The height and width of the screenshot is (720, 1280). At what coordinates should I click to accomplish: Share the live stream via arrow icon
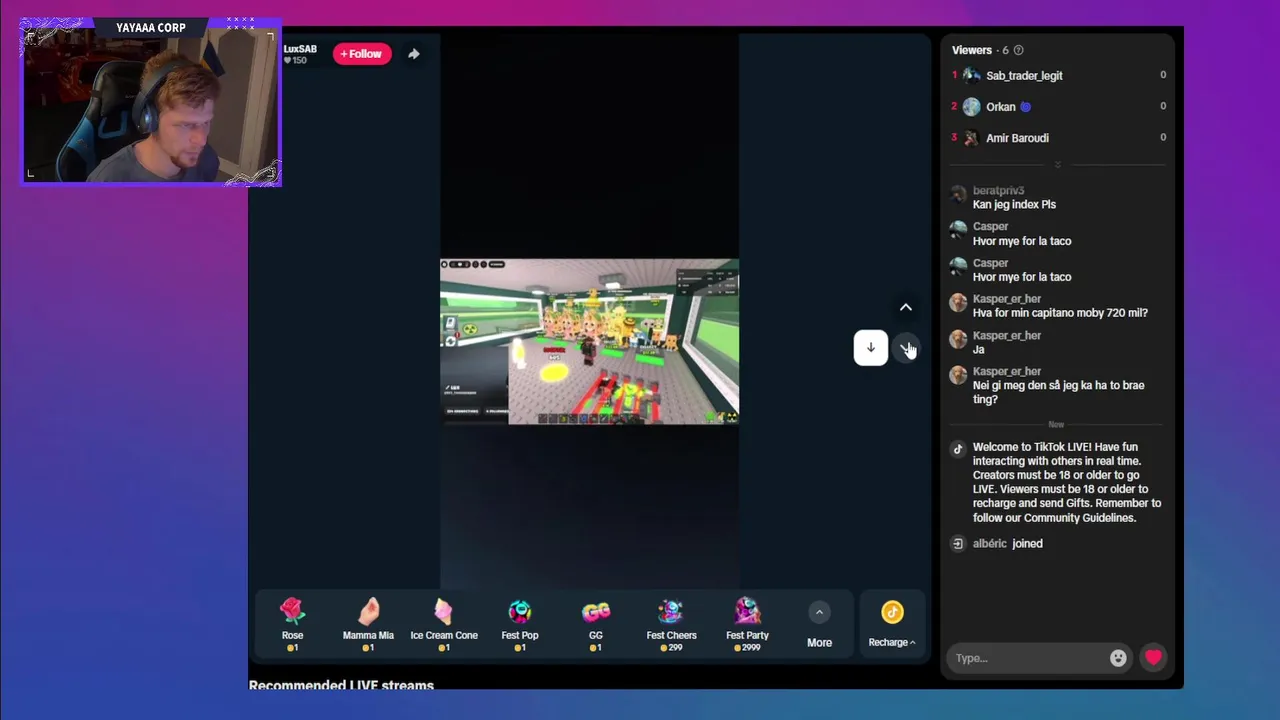pos(413,54)
